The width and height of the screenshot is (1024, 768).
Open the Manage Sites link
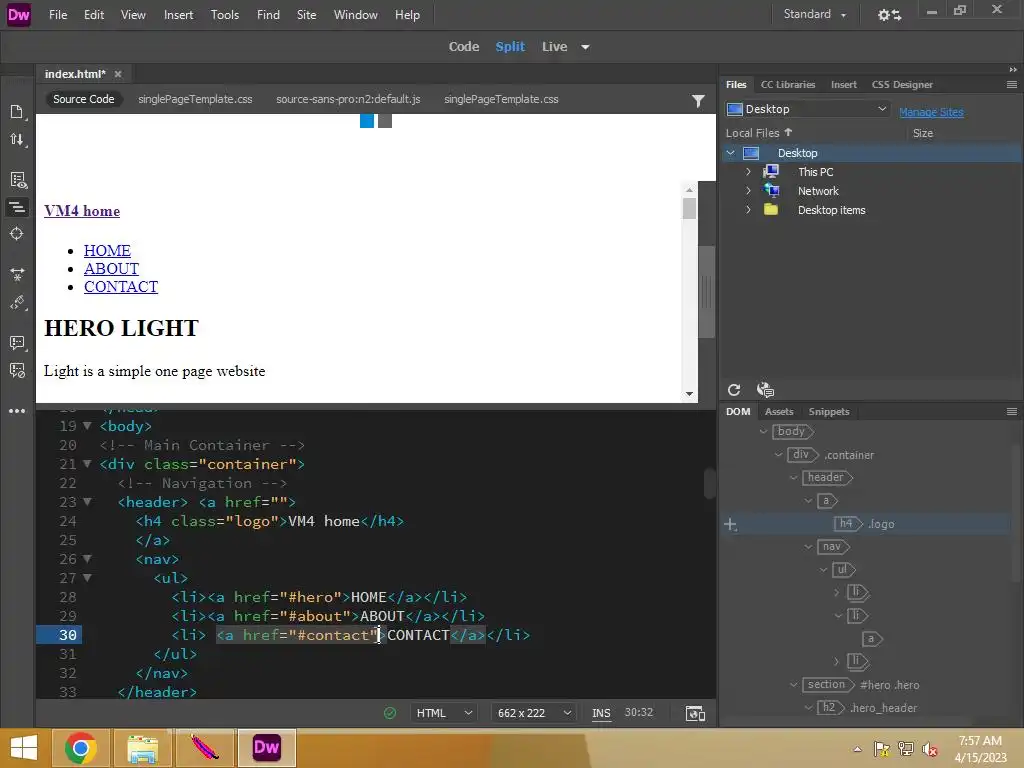click(x=931, y=112)
